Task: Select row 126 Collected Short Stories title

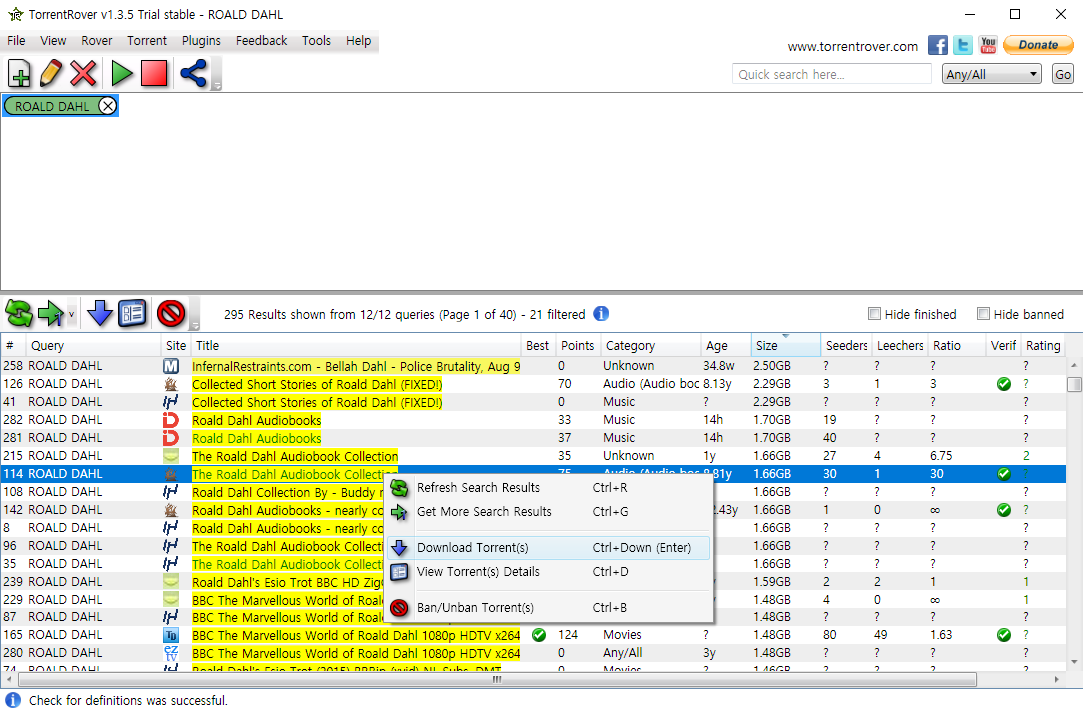Action: tap(317, 384)
